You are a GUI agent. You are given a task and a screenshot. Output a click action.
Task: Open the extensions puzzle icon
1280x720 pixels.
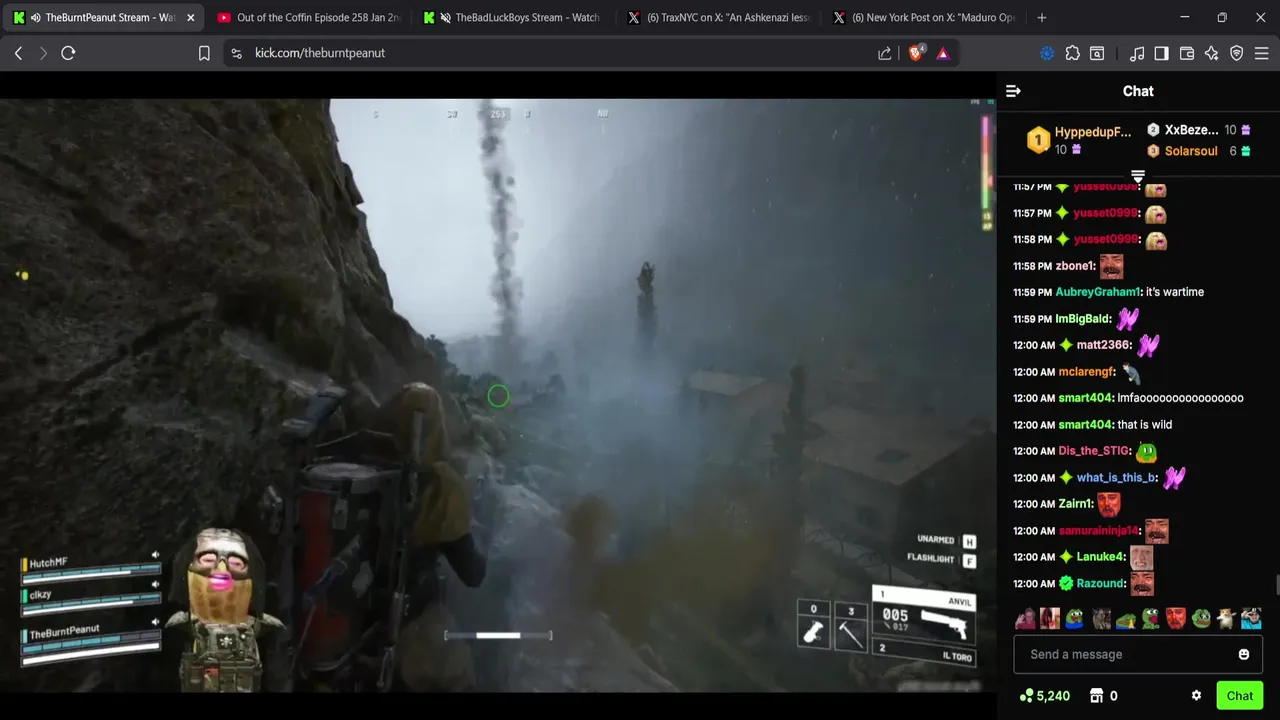[x=1073, y=53]
